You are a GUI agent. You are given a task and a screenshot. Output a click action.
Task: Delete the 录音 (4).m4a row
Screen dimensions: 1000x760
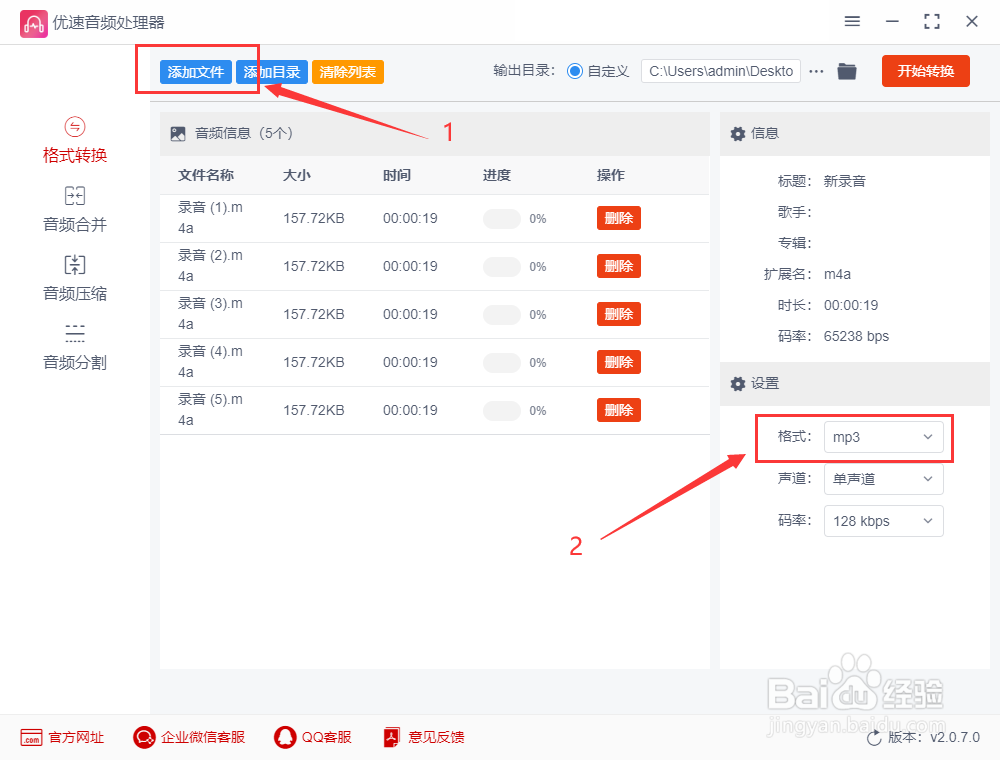(619, 362)
